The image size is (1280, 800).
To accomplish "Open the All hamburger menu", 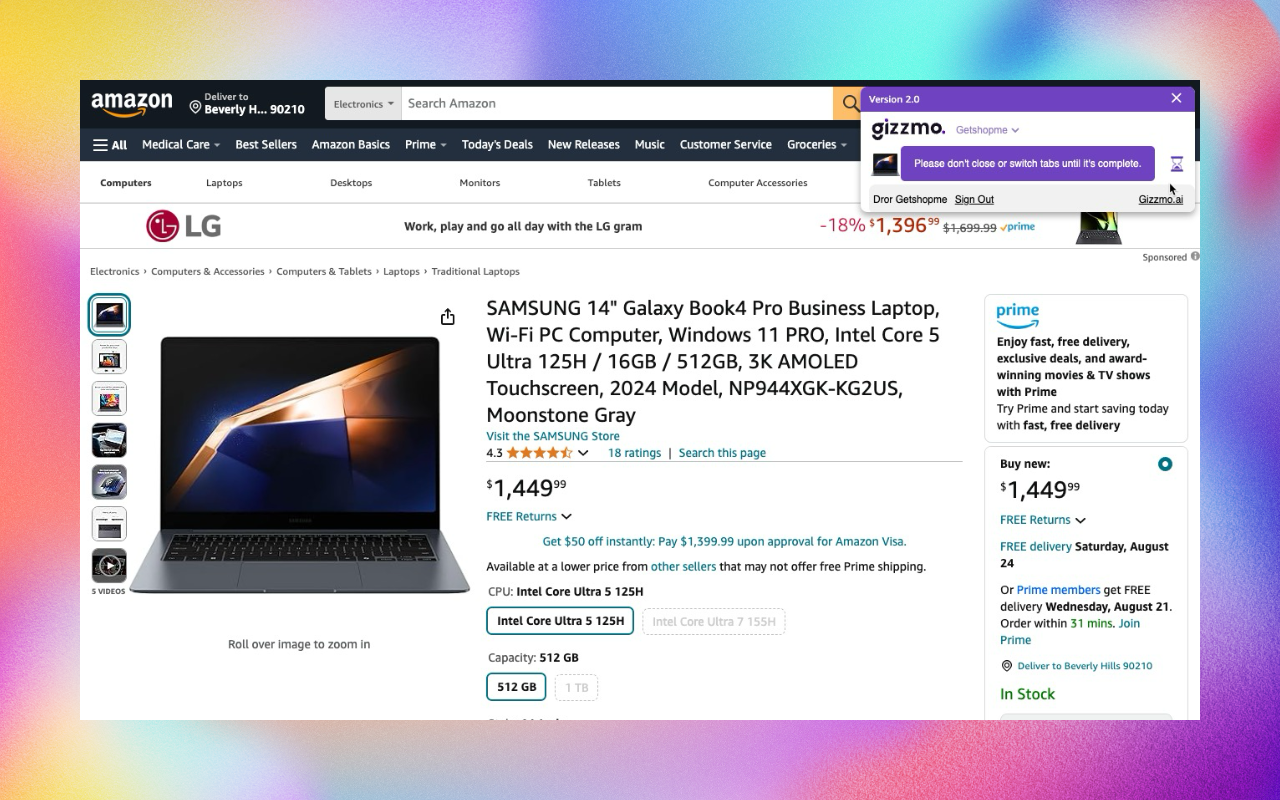I will click(x=110, y=145).
